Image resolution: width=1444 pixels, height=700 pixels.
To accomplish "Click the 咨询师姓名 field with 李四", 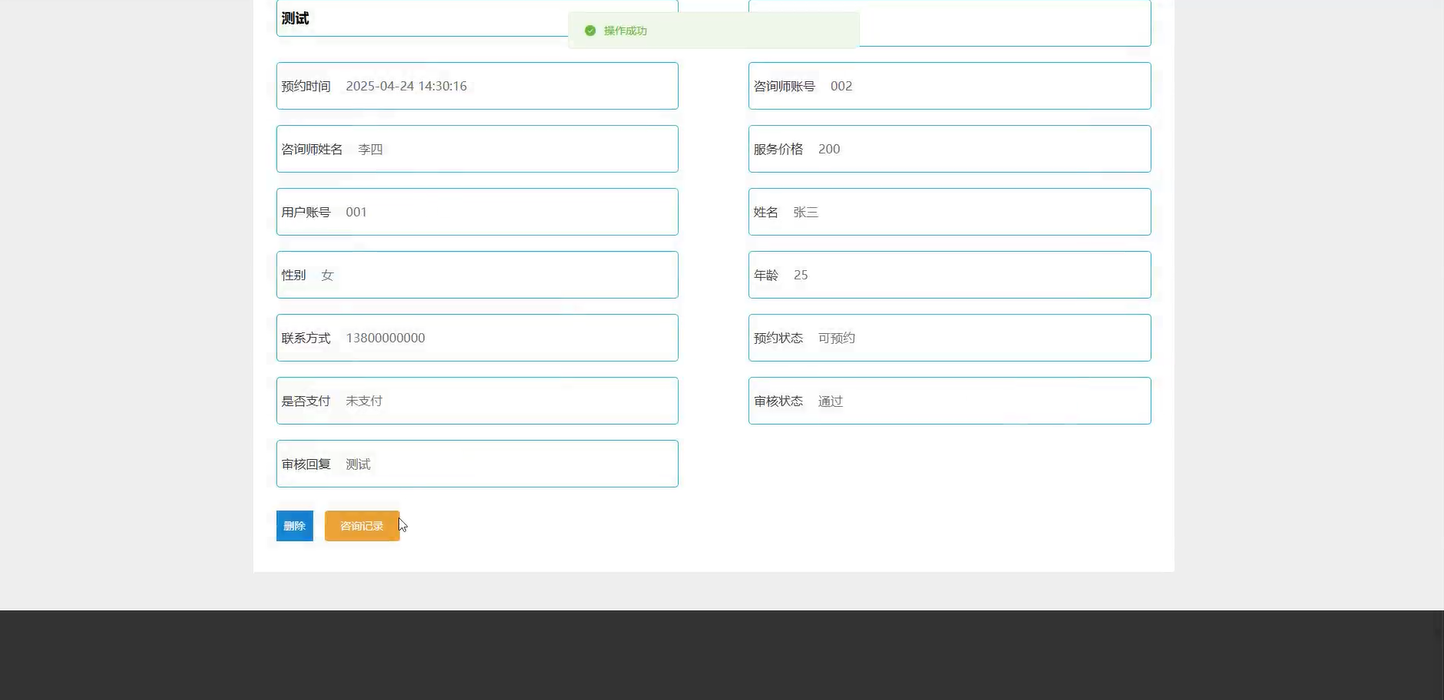I will pos(477,149).
